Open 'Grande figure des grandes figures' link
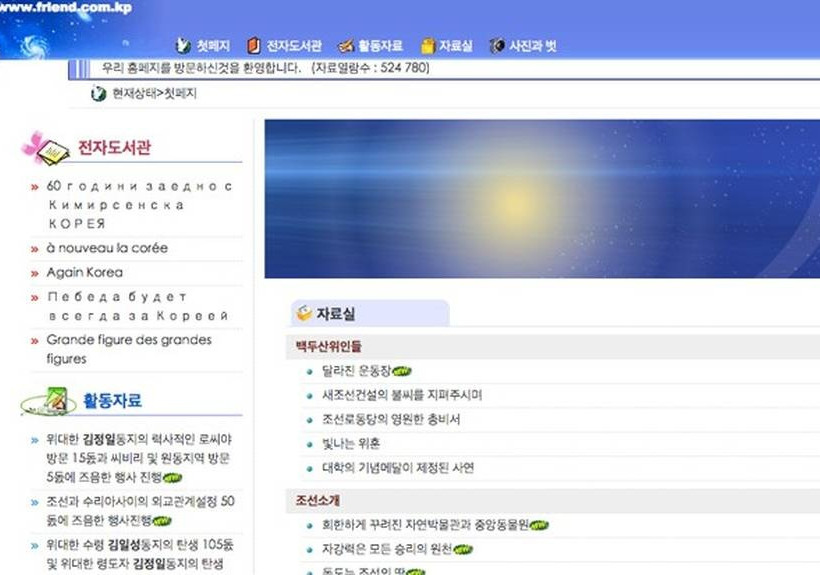Image resolution: width=820 pixels, height=575 pixels. 128,349
